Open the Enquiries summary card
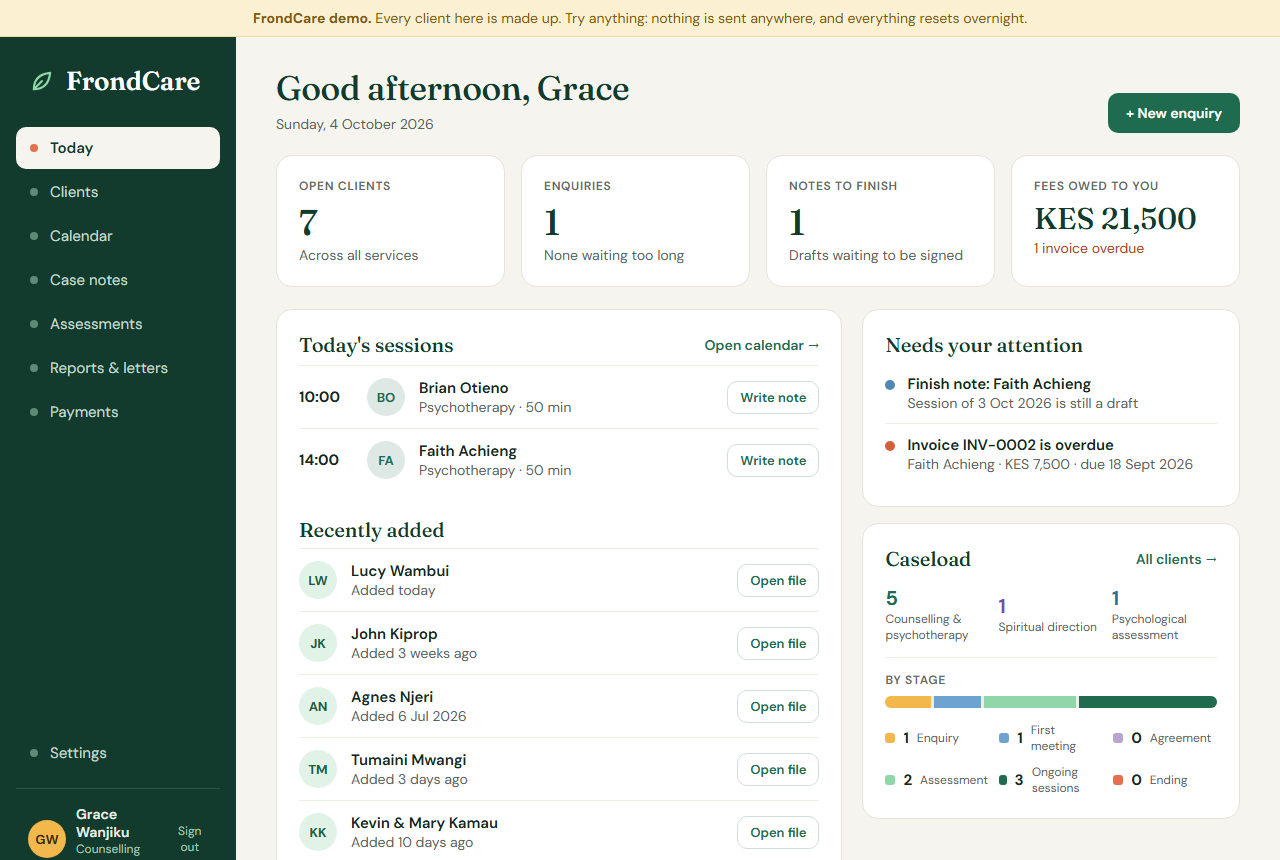This screenshot has height=860, width=1280. tap(635, 221)
